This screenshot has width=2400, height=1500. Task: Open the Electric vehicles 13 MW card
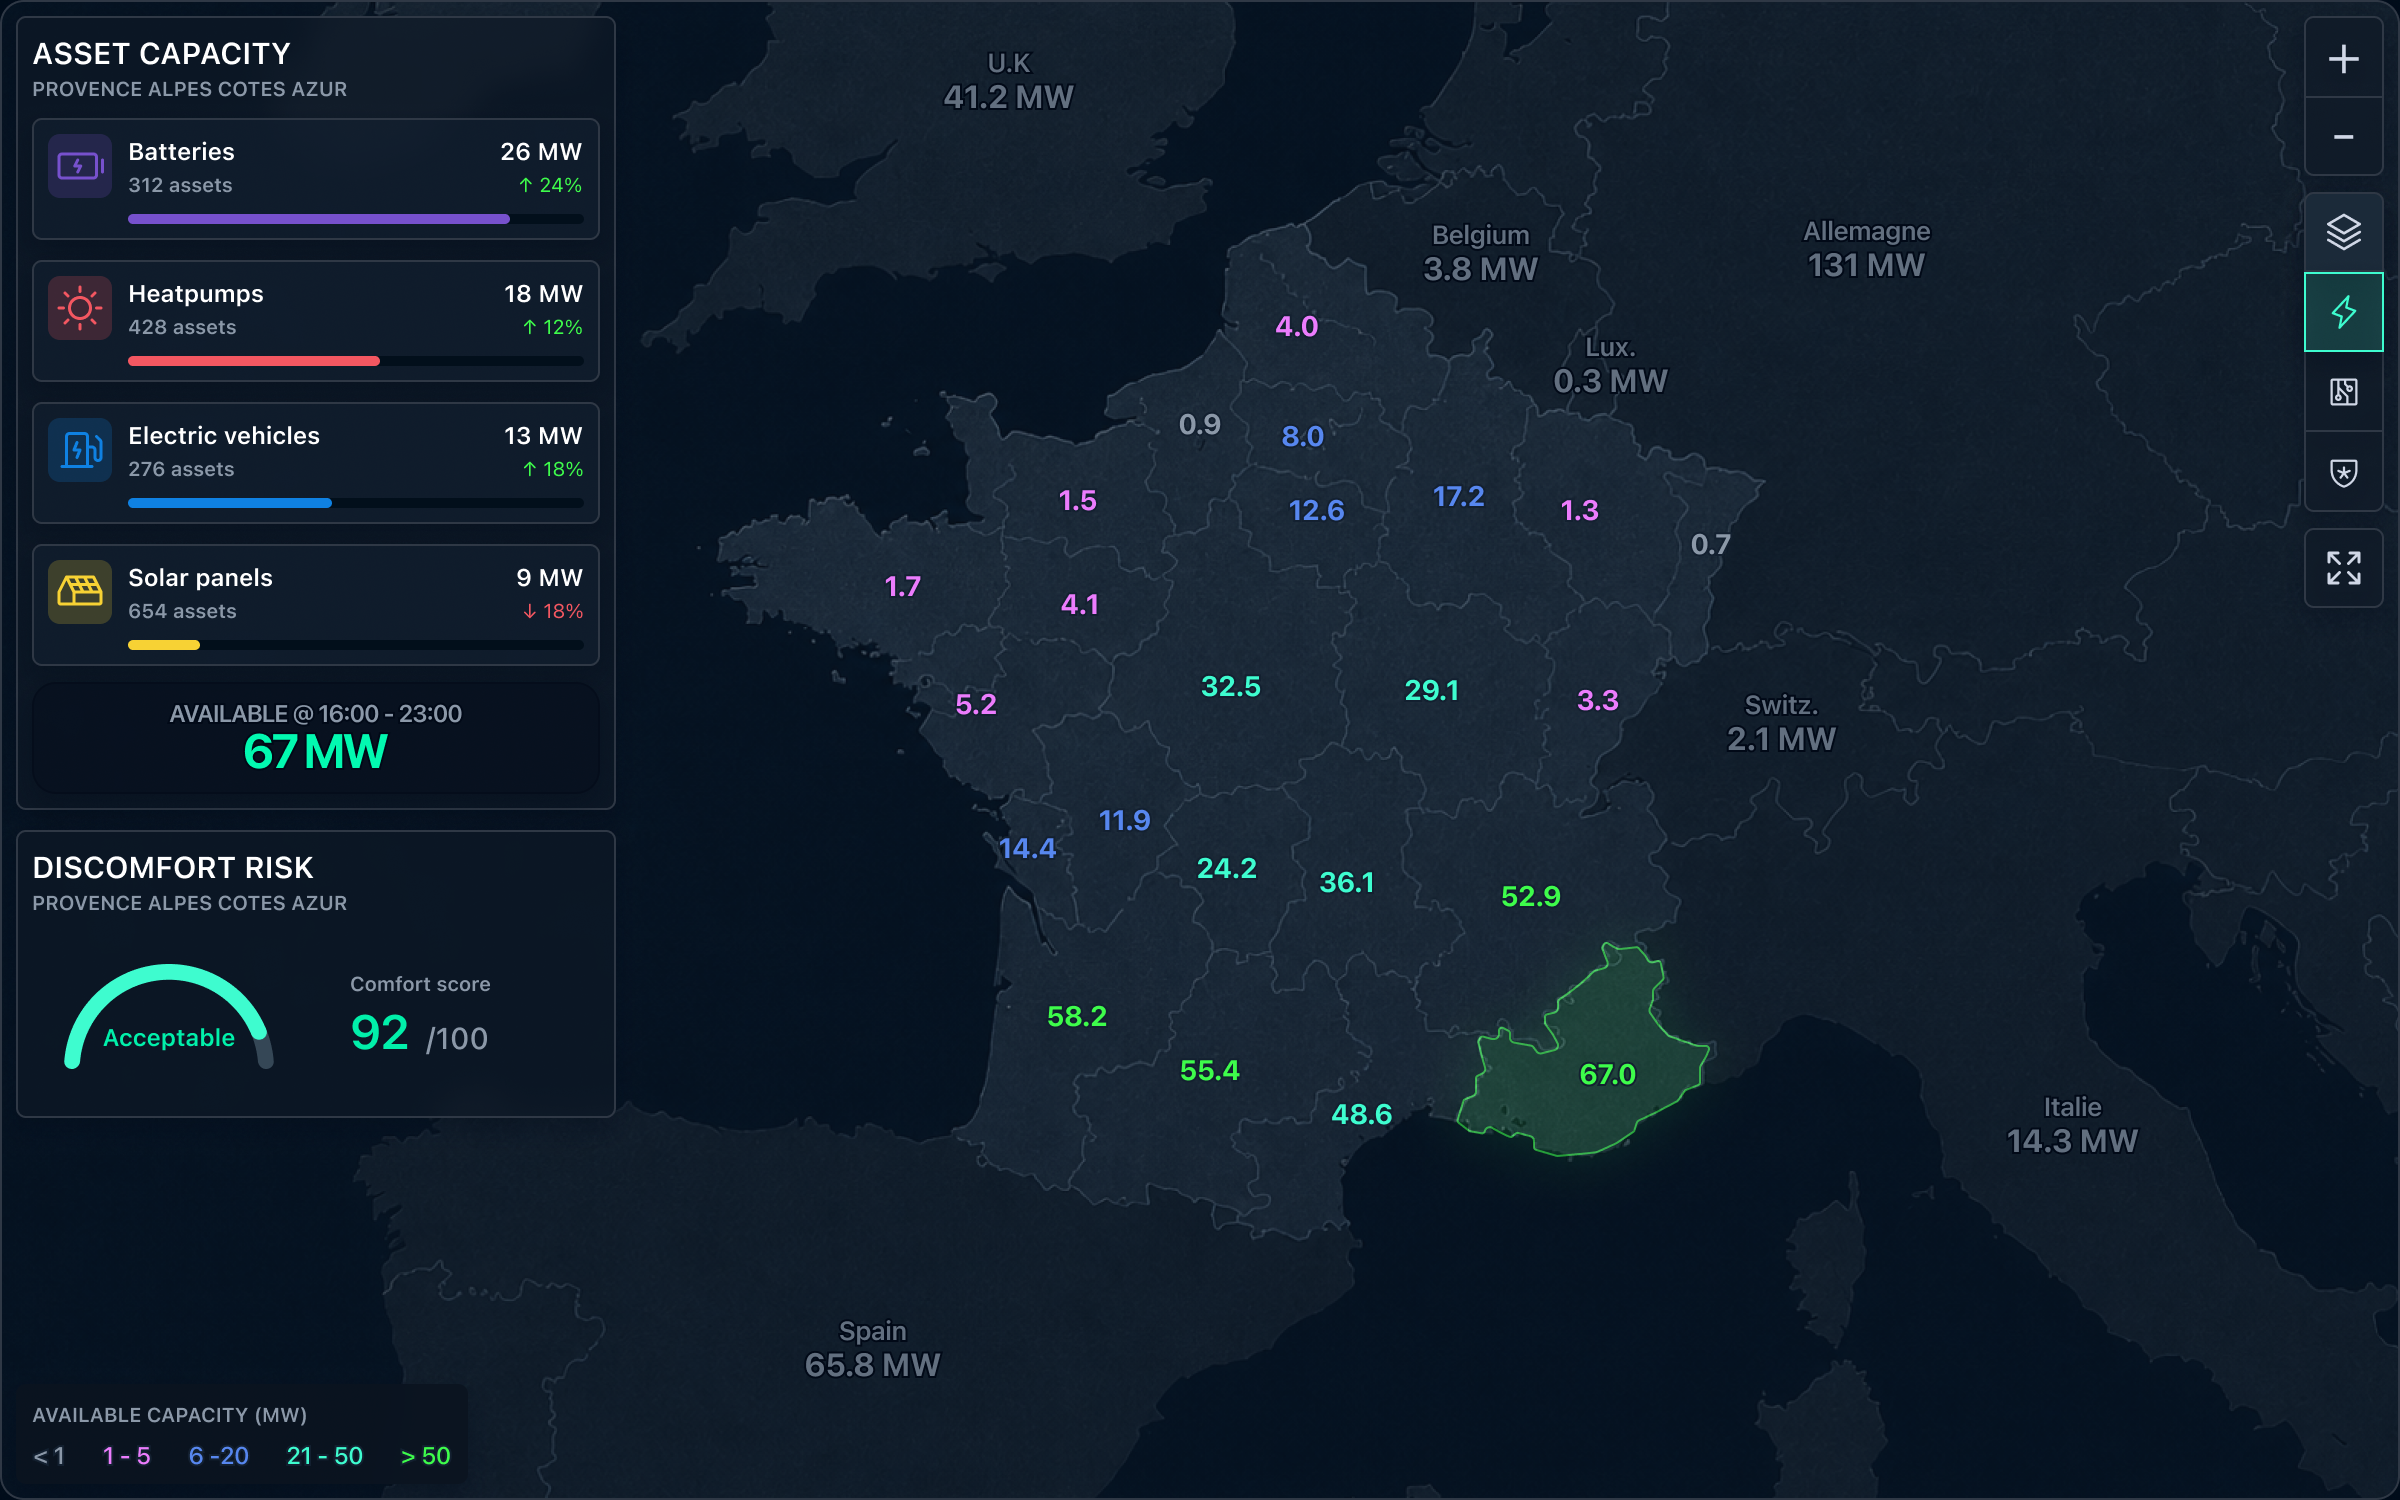click(x=316, y=463)
